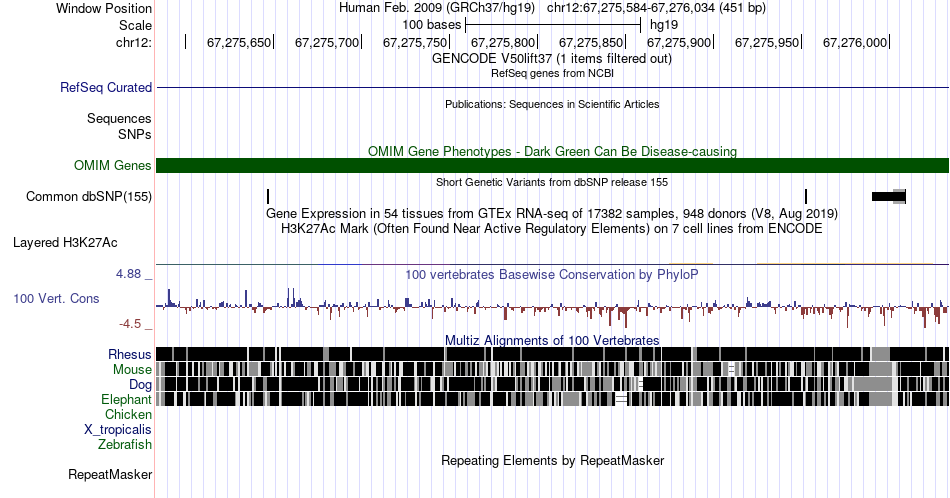The height and width of the screenshot is (498, 950).
Task: Click the Window Position track label
Action: (x=104, y=8)
